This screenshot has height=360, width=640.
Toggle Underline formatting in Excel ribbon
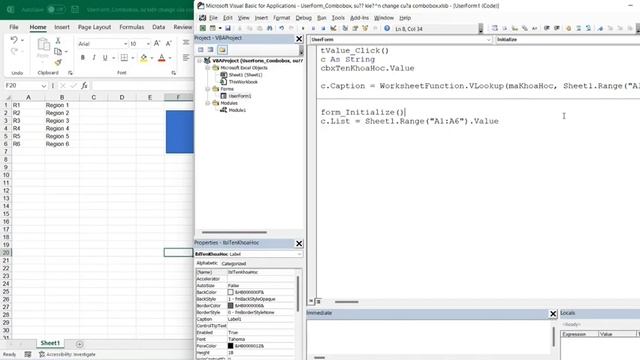(105, 58)
